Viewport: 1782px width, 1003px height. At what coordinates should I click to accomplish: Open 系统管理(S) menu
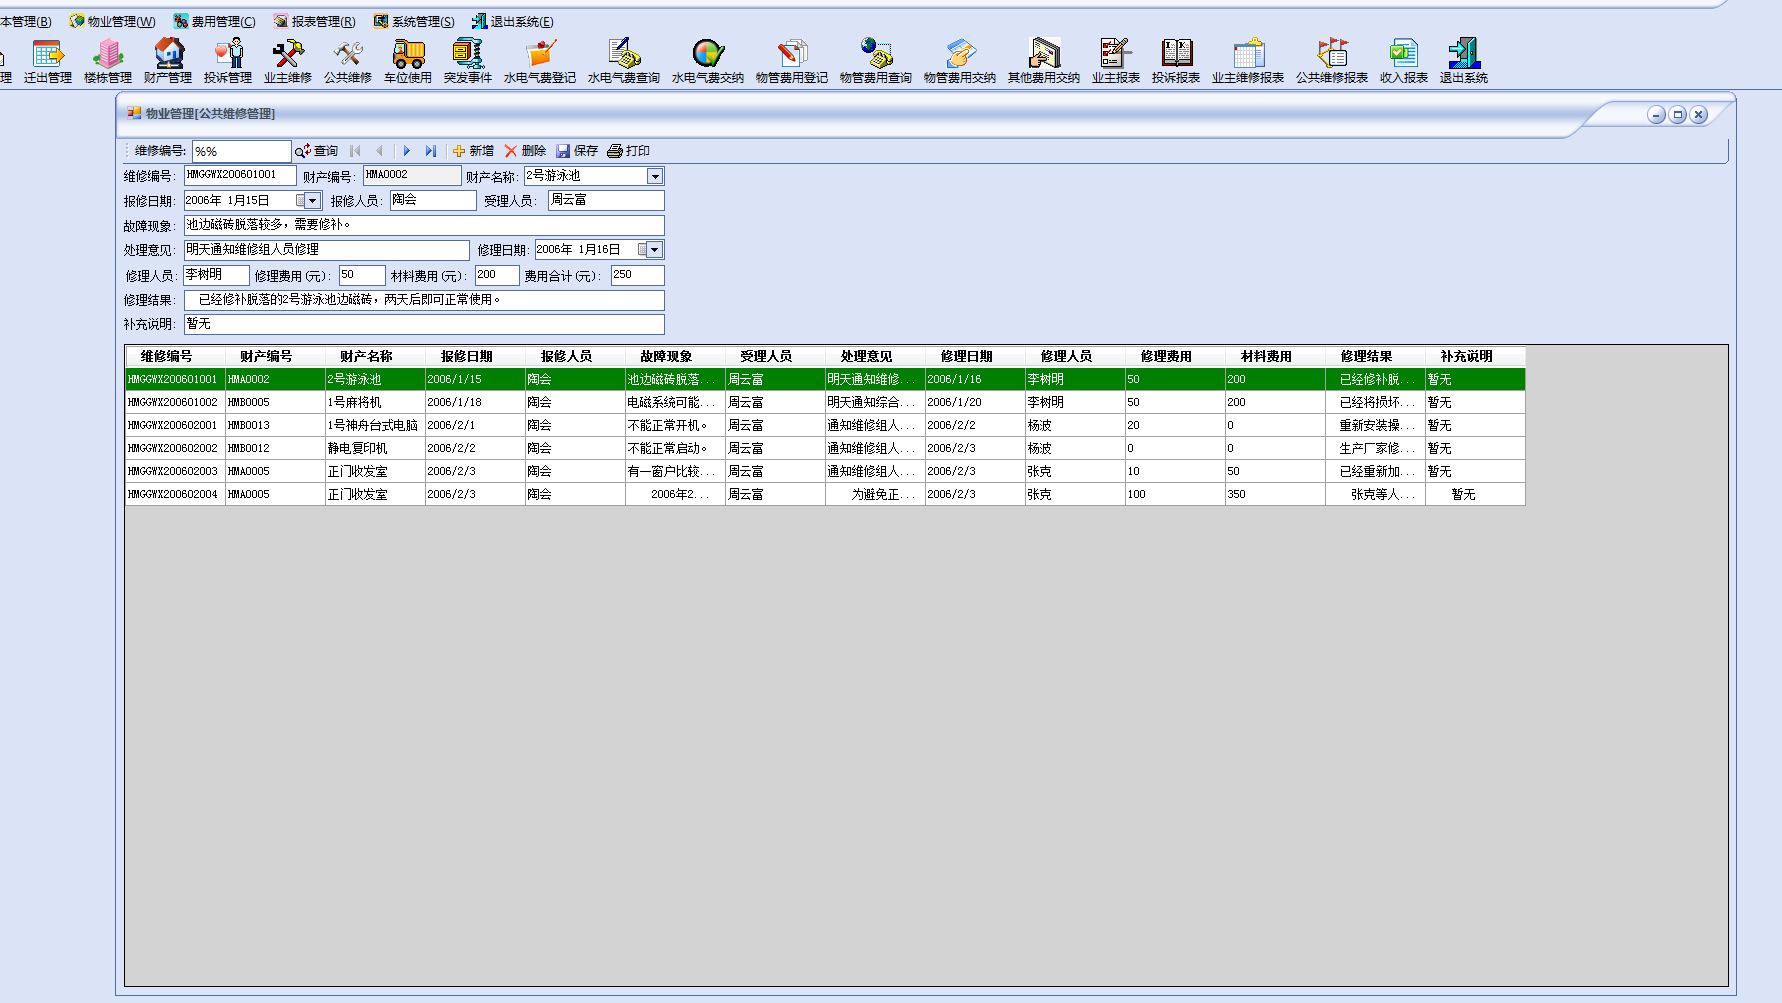[413, 21]
